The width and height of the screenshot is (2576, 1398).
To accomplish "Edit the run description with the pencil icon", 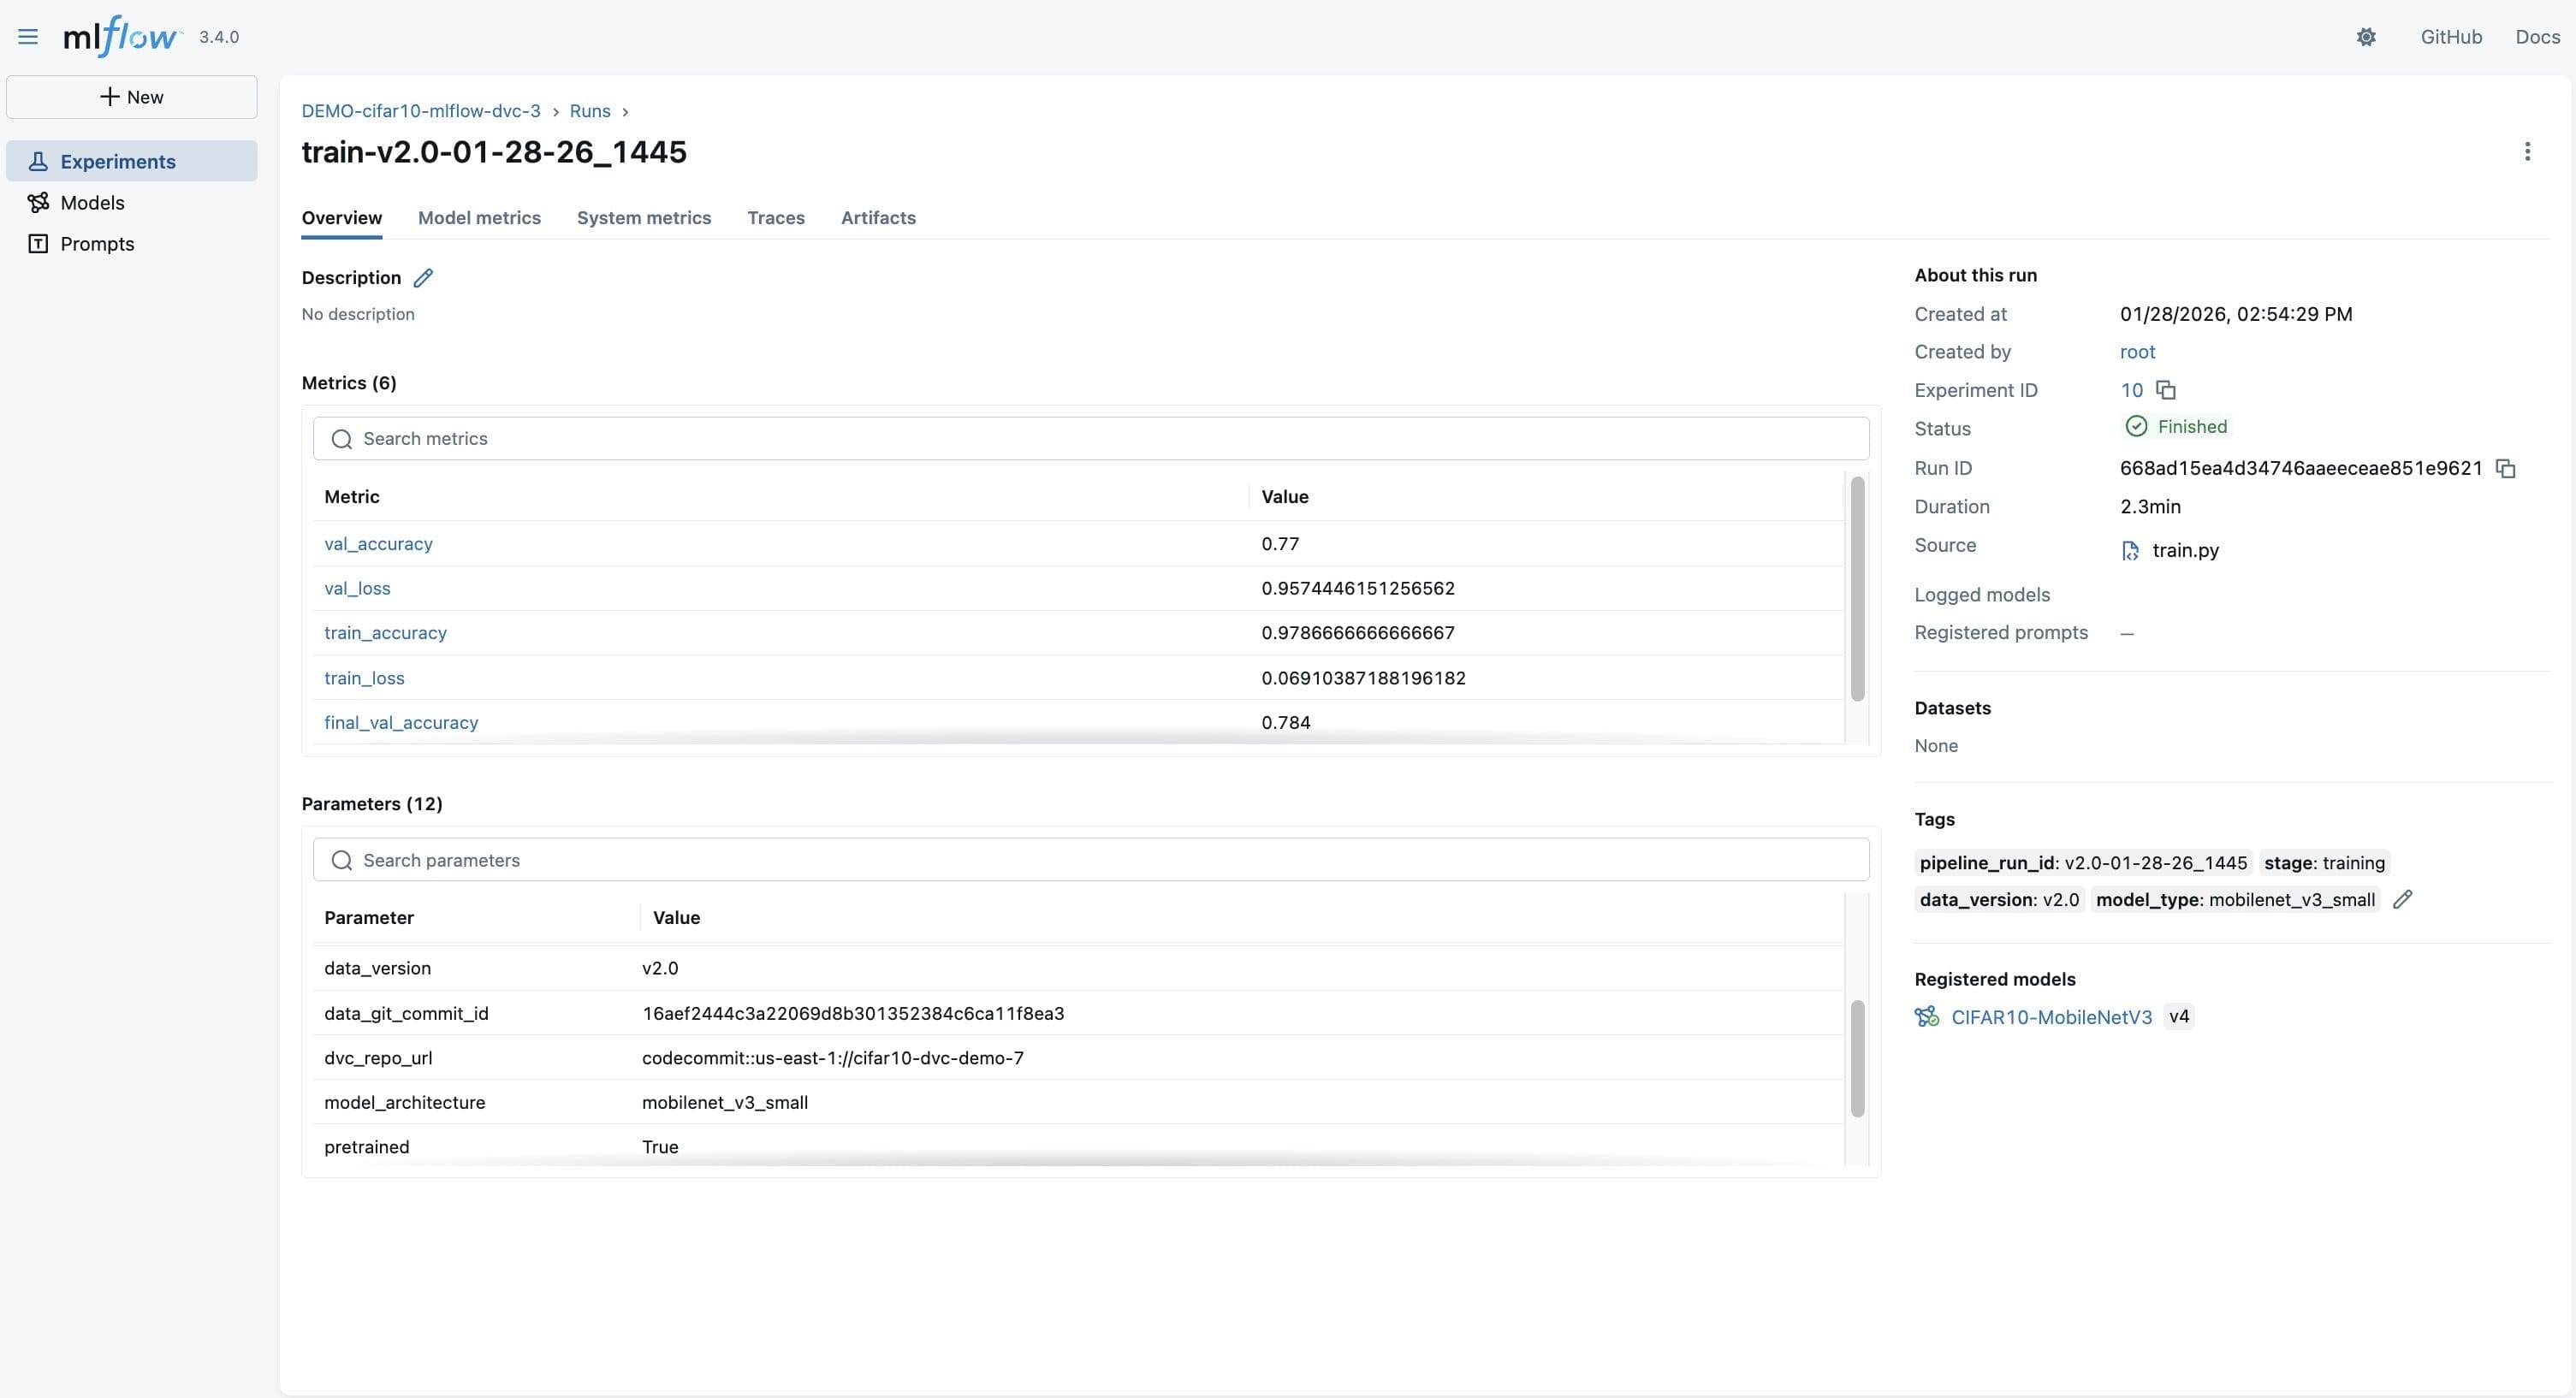I will (x=423, y=277).
